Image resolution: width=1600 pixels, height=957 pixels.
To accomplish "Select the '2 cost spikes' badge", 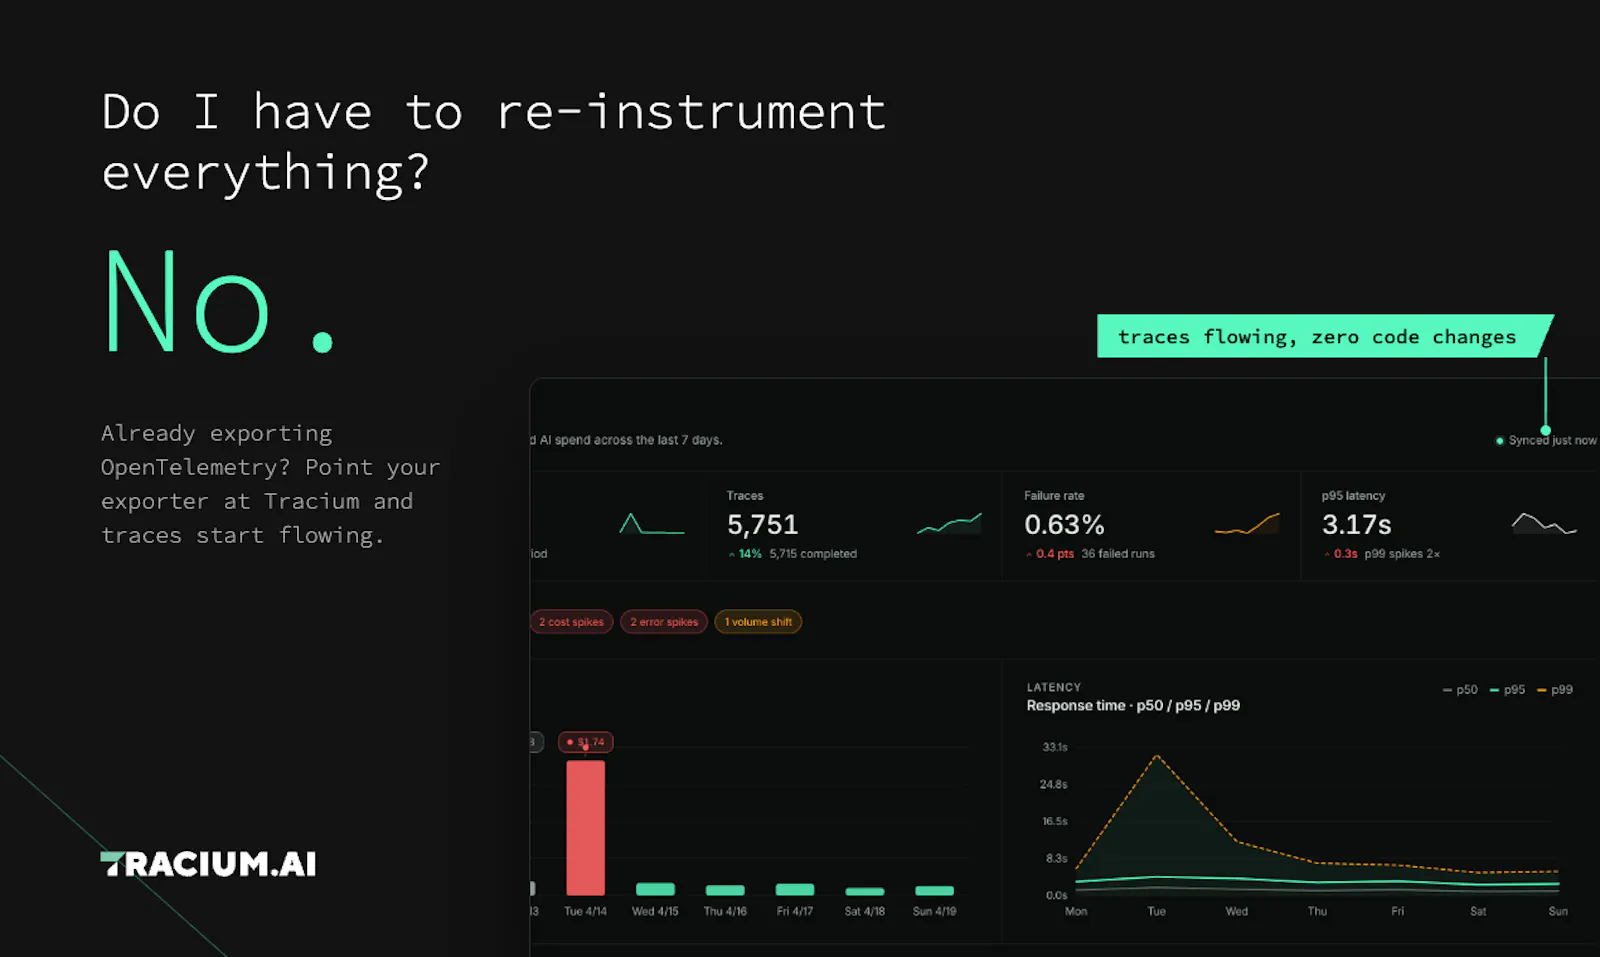I will [x=571, y=622].
